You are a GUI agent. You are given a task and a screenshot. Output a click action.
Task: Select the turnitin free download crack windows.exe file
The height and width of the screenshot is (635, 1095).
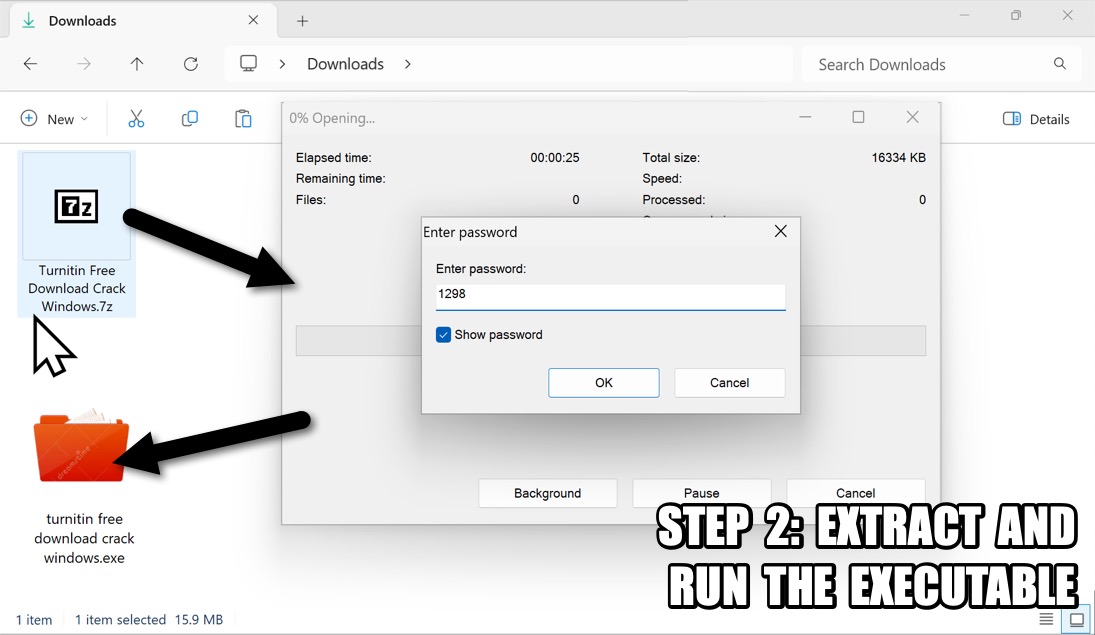(x=84, y=487)
